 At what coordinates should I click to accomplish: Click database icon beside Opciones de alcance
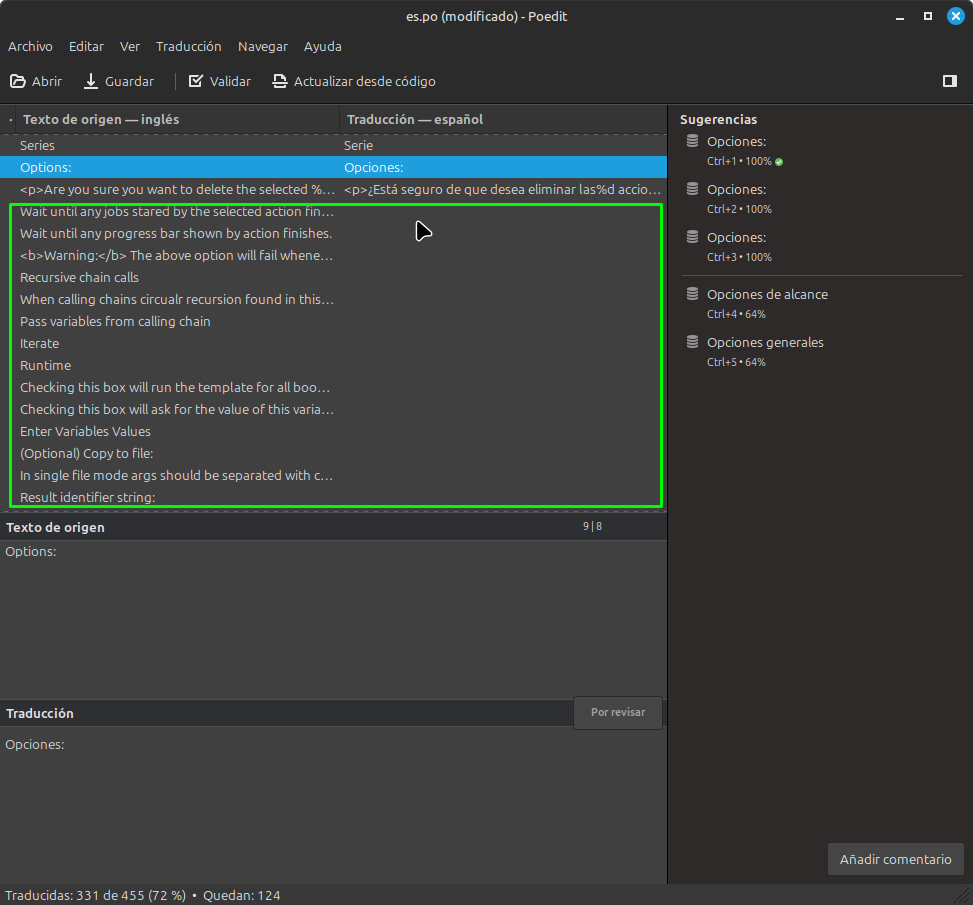[692, 294]
